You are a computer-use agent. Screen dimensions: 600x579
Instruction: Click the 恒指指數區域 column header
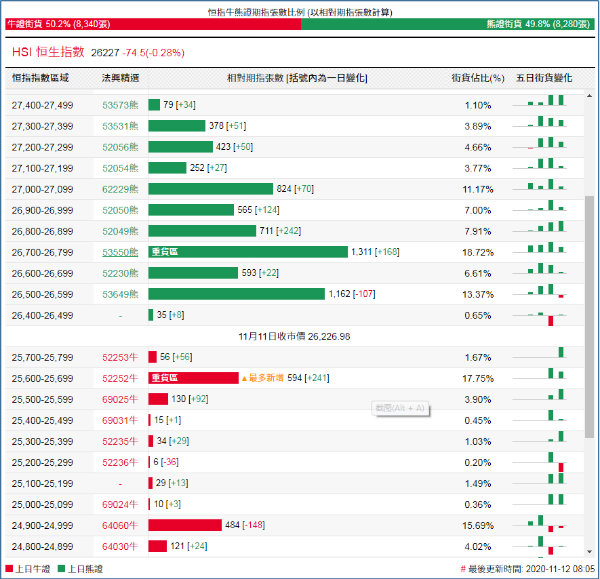pyautogui.click(x=40, y=78)
